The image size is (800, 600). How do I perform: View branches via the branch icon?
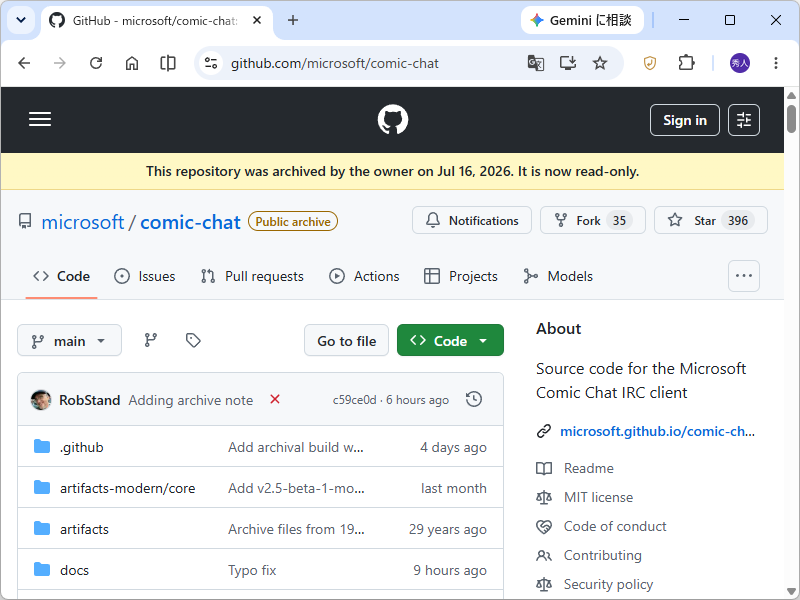(151, 340)
